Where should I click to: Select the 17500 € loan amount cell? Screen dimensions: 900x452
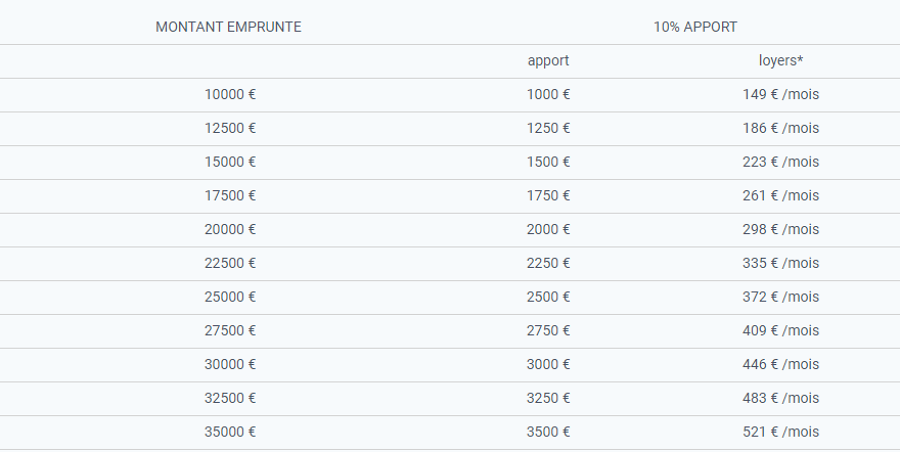pos(230,196)
